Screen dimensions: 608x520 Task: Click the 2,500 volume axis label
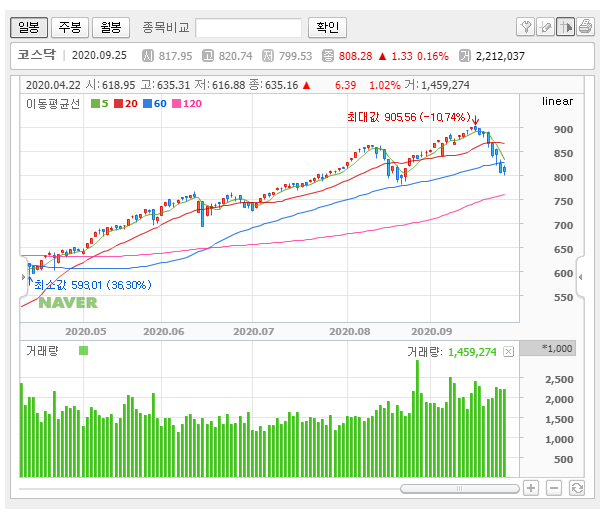coord(559,380)
